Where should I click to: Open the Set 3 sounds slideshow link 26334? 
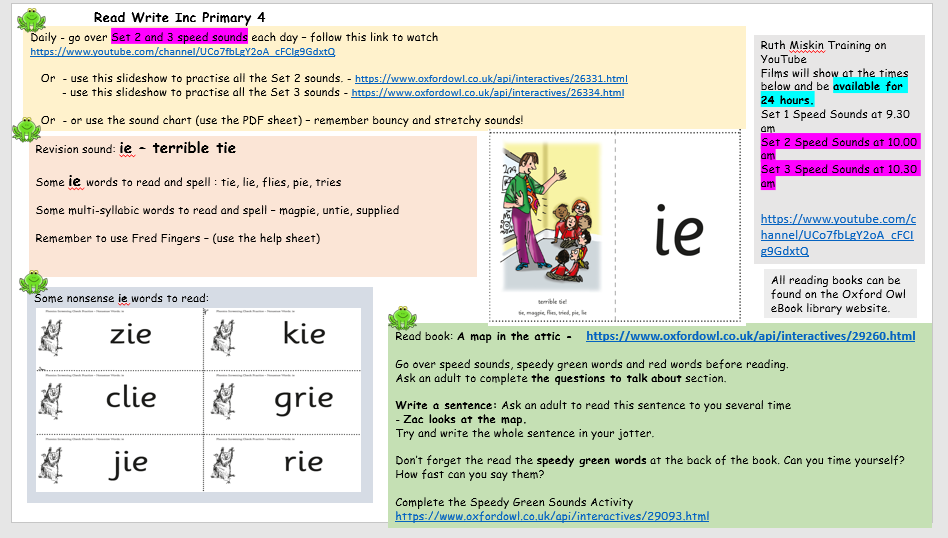pos(487,93)
